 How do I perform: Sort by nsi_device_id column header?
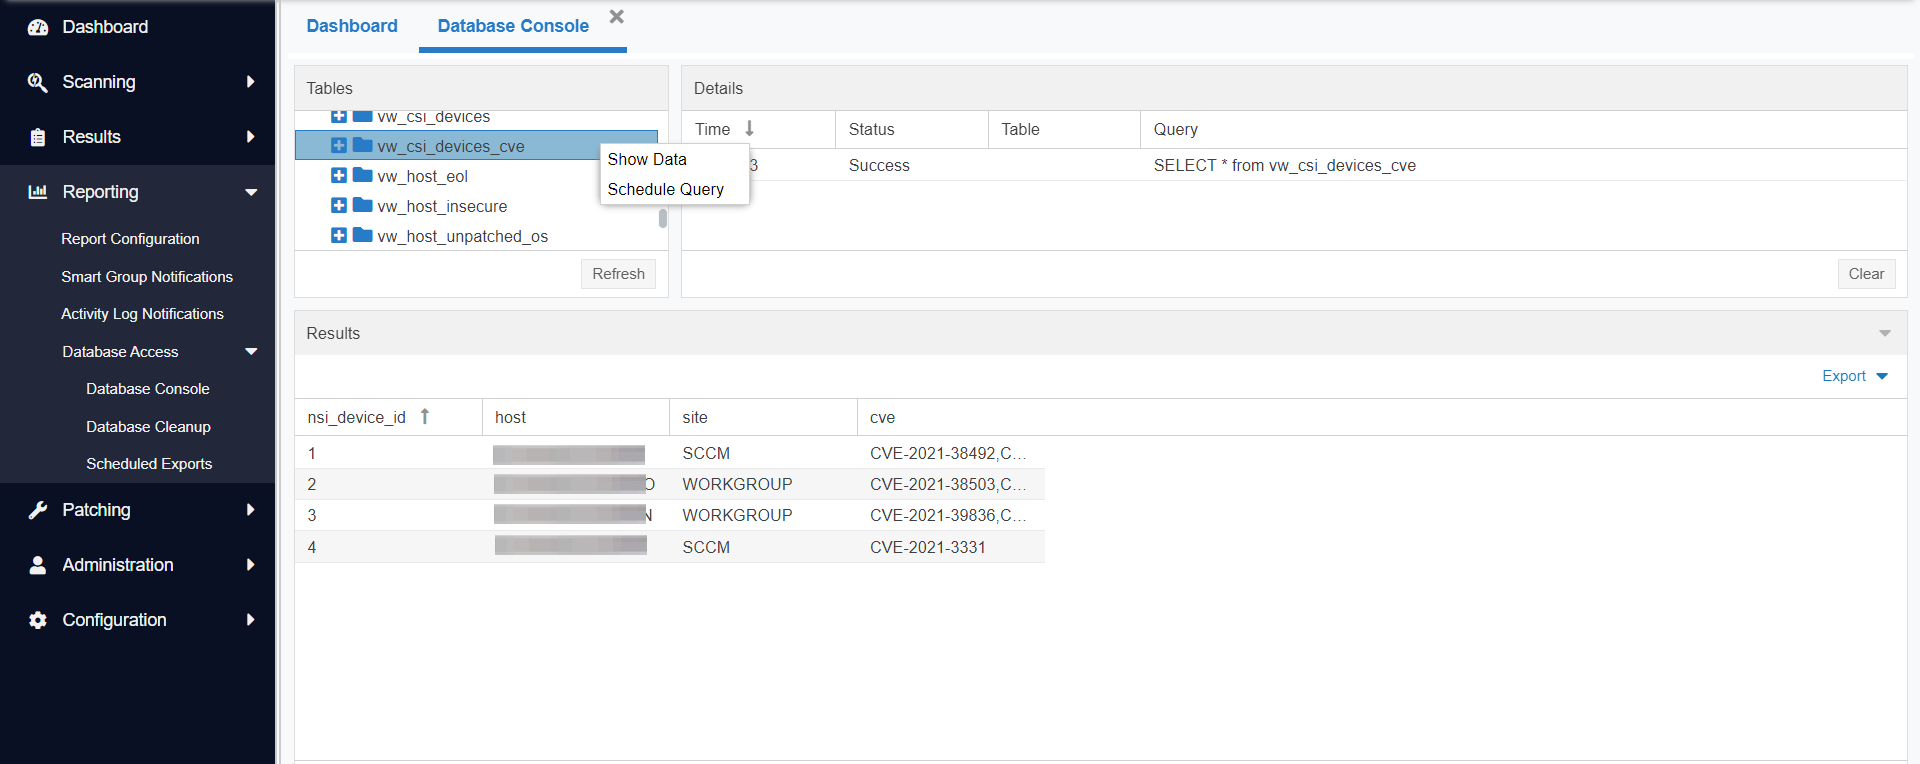pyautogui.click(x=357, y=418)
